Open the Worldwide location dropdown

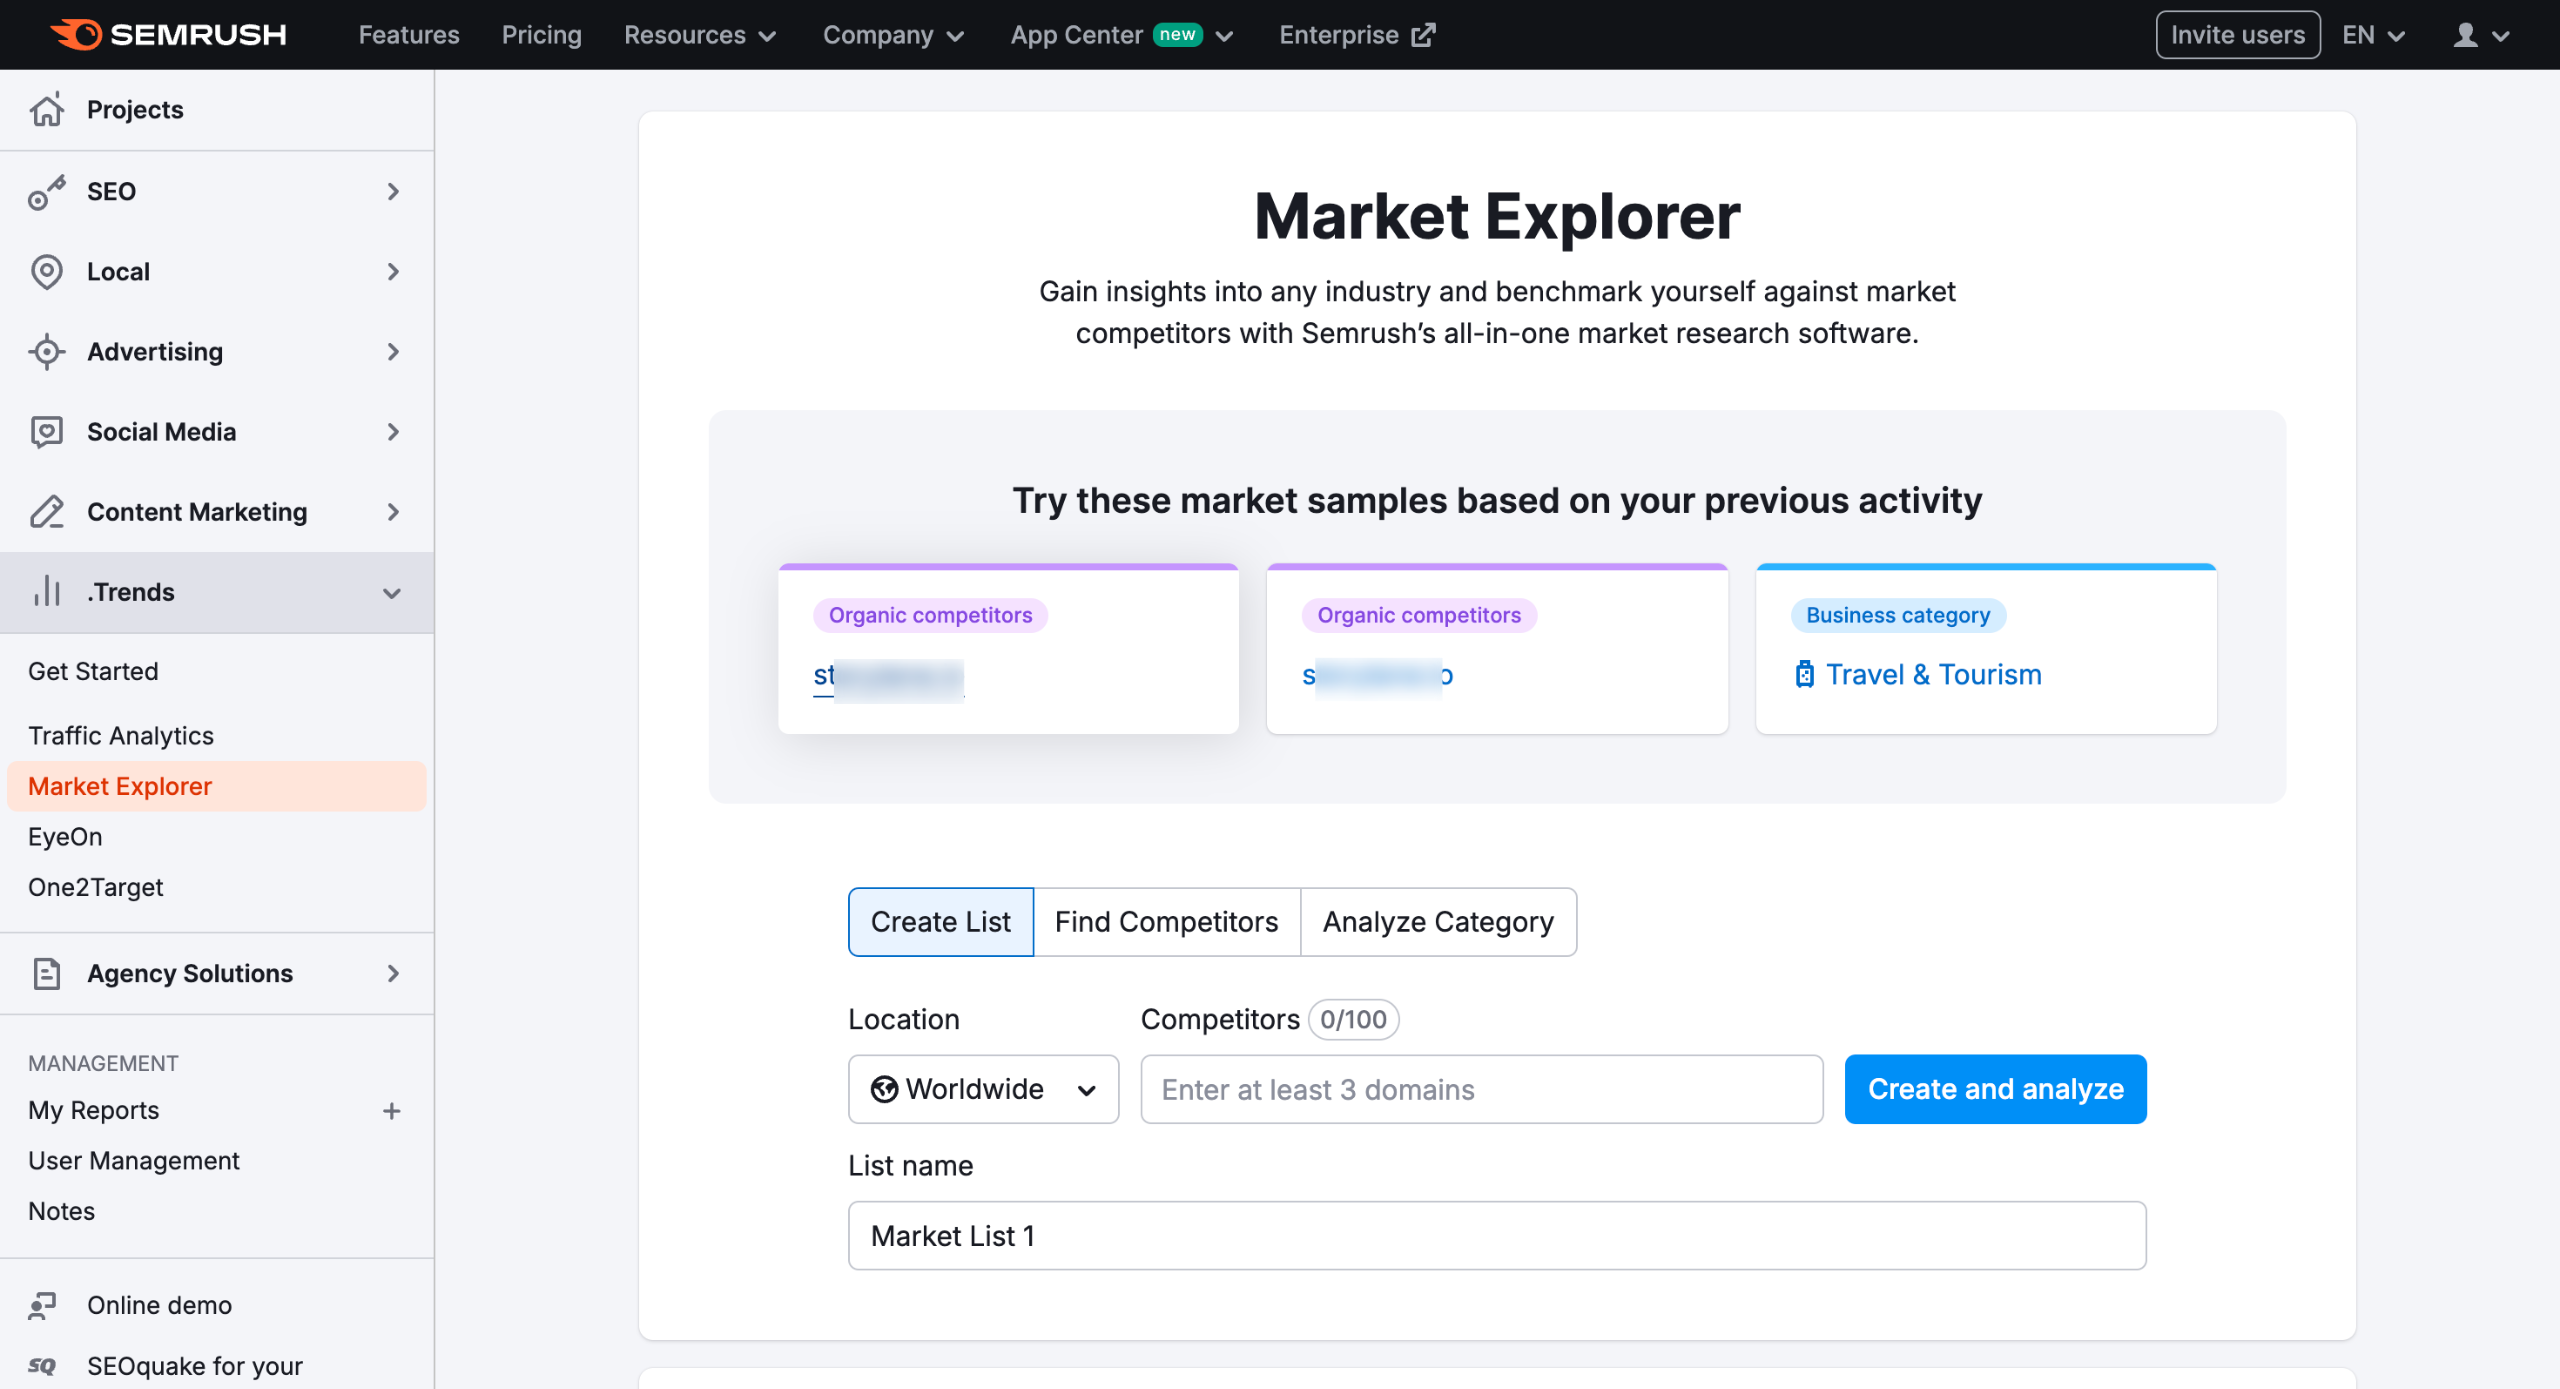[983, 1089]
